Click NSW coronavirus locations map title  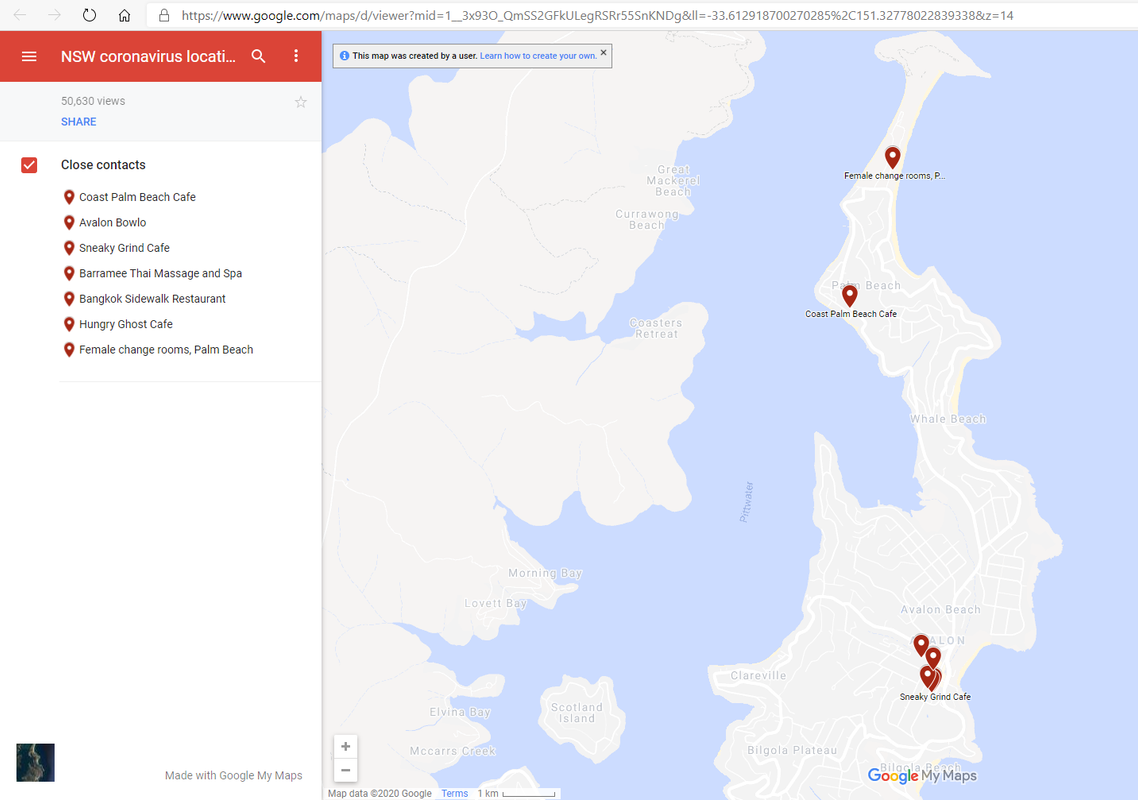[x=148, y=57]
